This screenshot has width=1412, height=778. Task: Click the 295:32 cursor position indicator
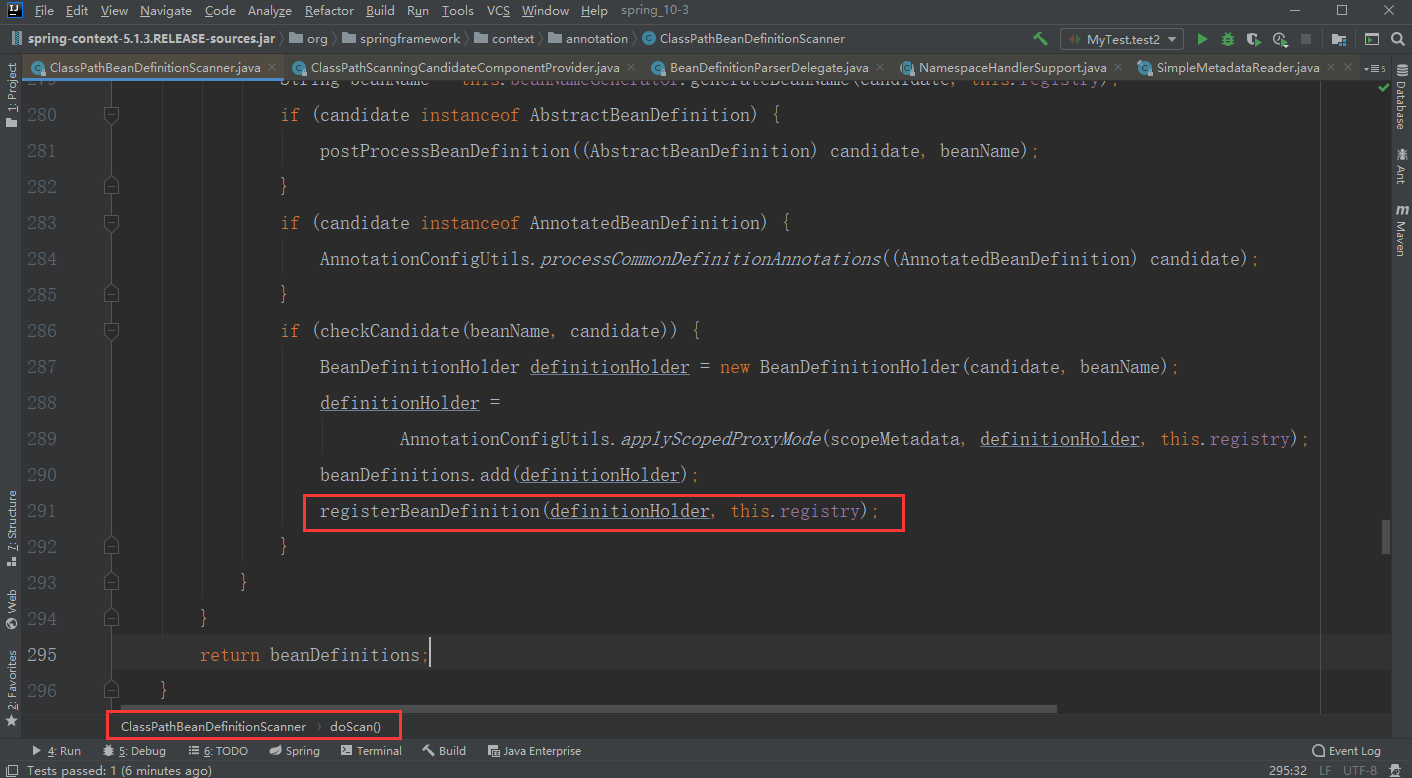point(1288,771)
